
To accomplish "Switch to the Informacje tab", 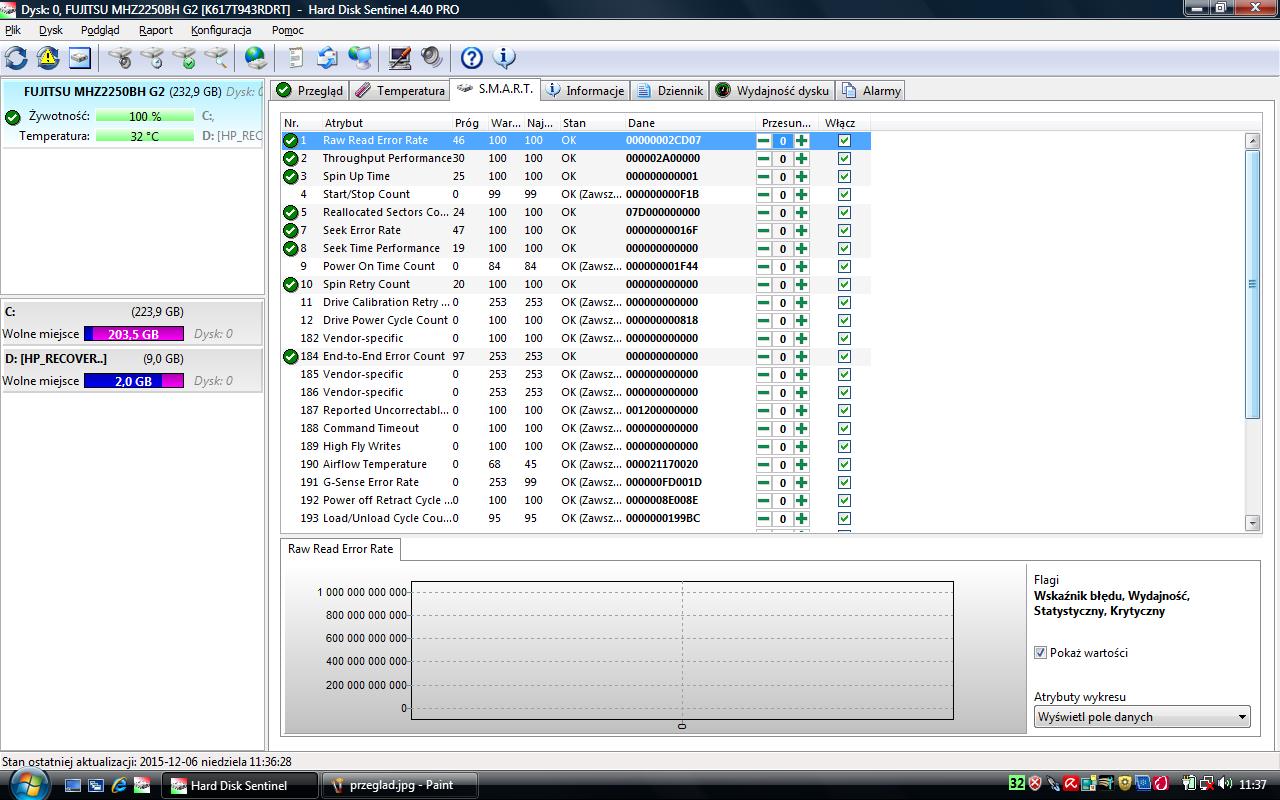I will click(x=585, y=91).
